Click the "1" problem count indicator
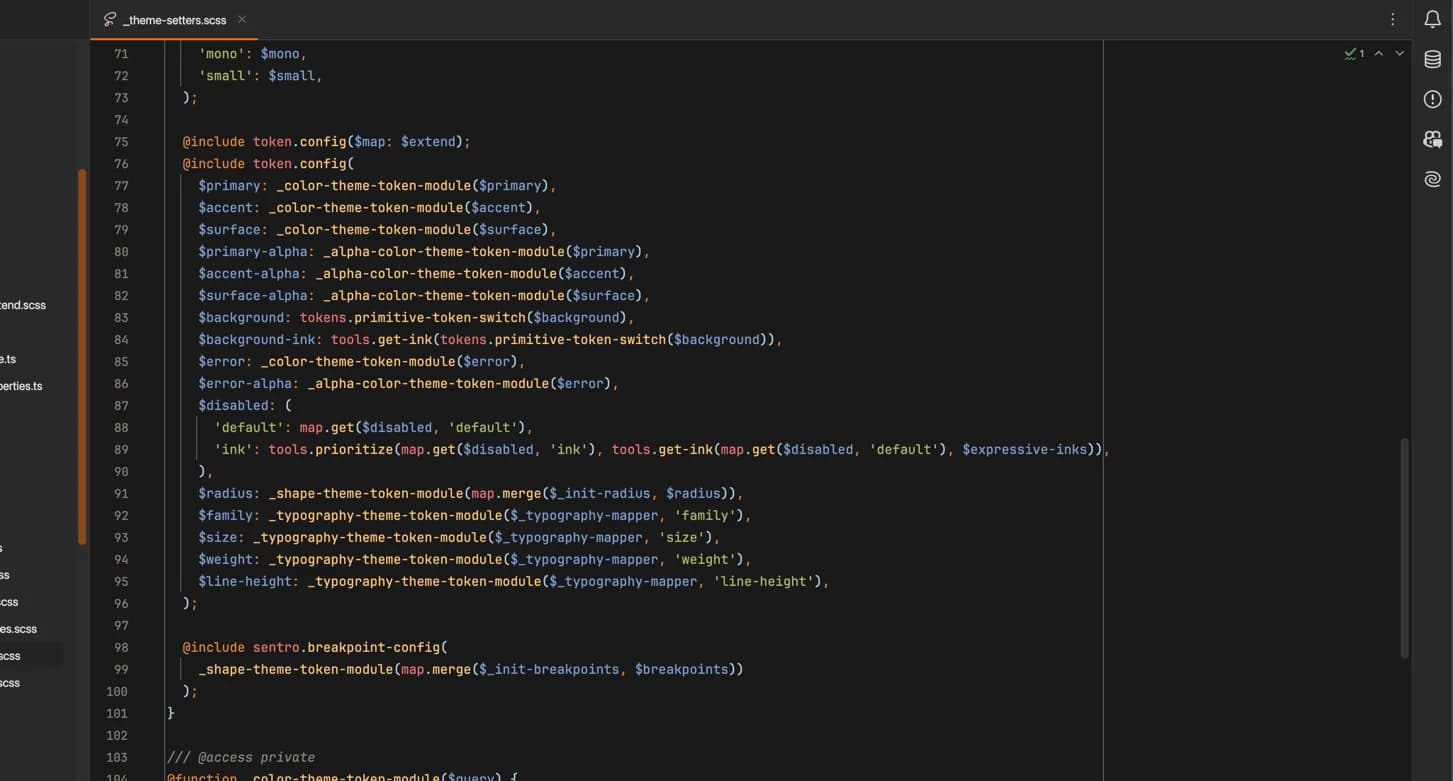Screen dimensions: 1453x781 pyautogui.click(x=1361, y=53)
